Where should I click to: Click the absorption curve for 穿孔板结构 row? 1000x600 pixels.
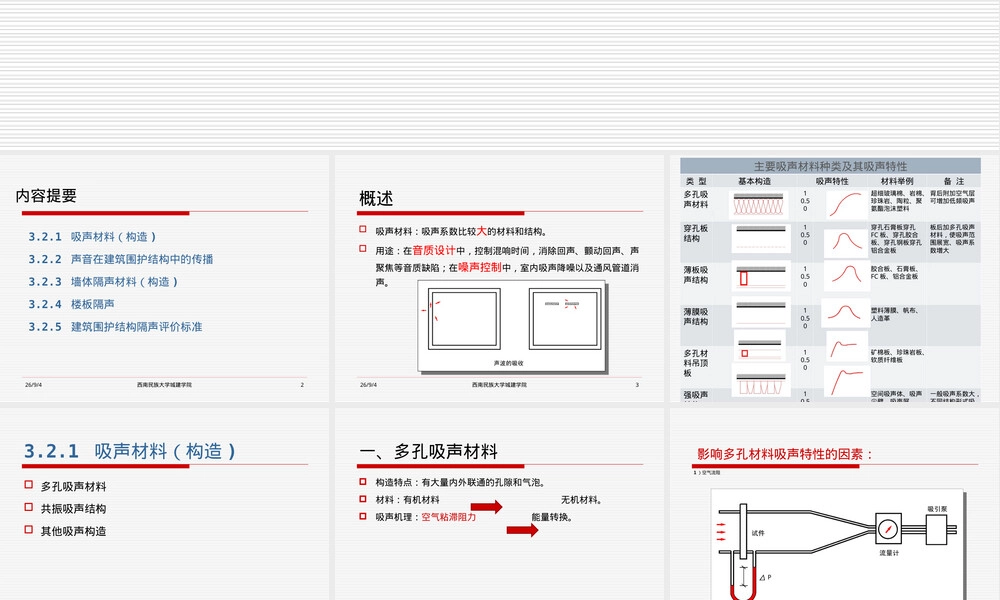coord(846,244)
